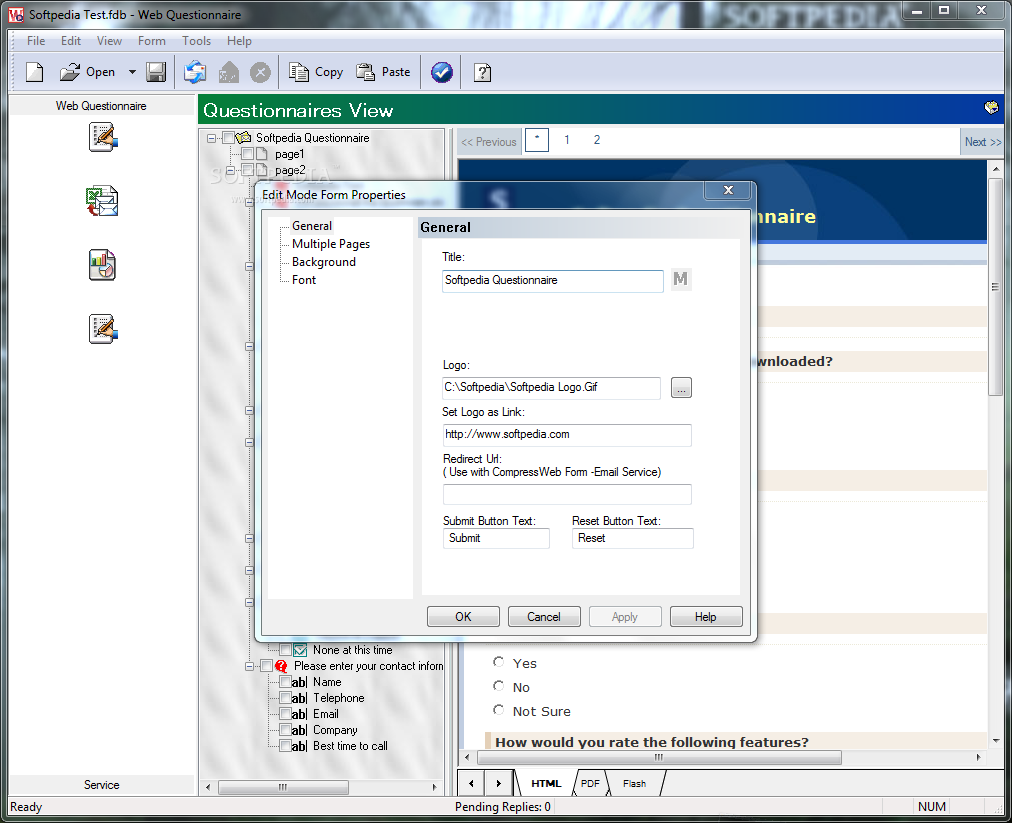Viewport: 1012px width, 823px height.
Task: Click the preview pane's vertical scrollbar thumb
Action: 995,287
